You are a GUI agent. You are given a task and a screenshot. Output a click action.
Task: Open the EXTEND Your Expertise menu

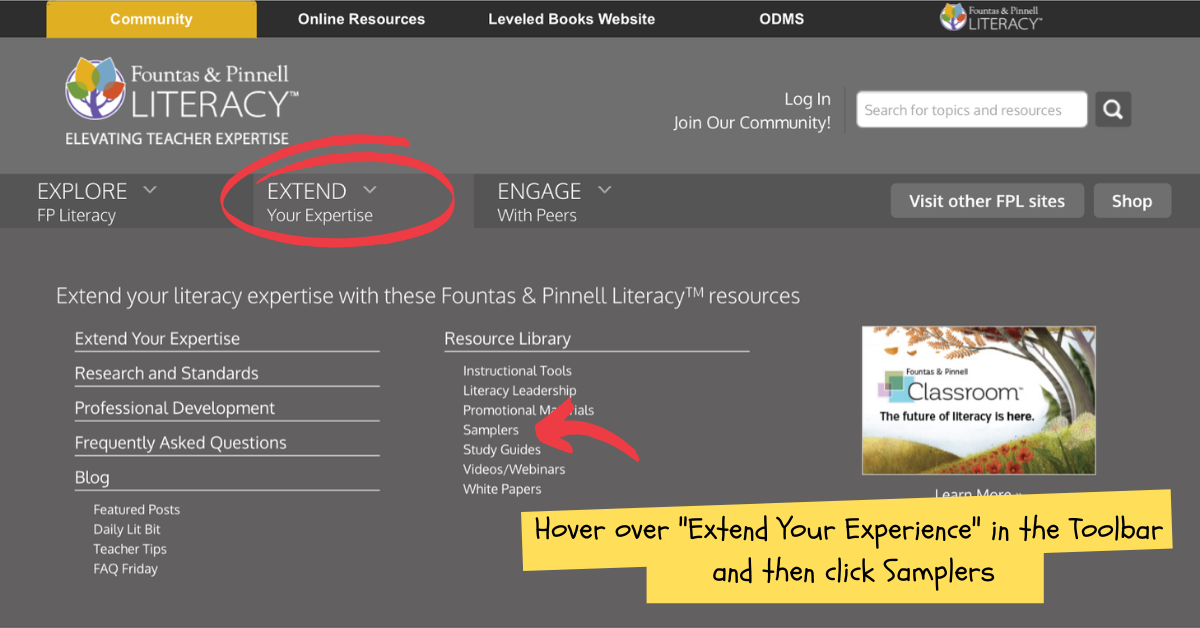click(322, 201)
